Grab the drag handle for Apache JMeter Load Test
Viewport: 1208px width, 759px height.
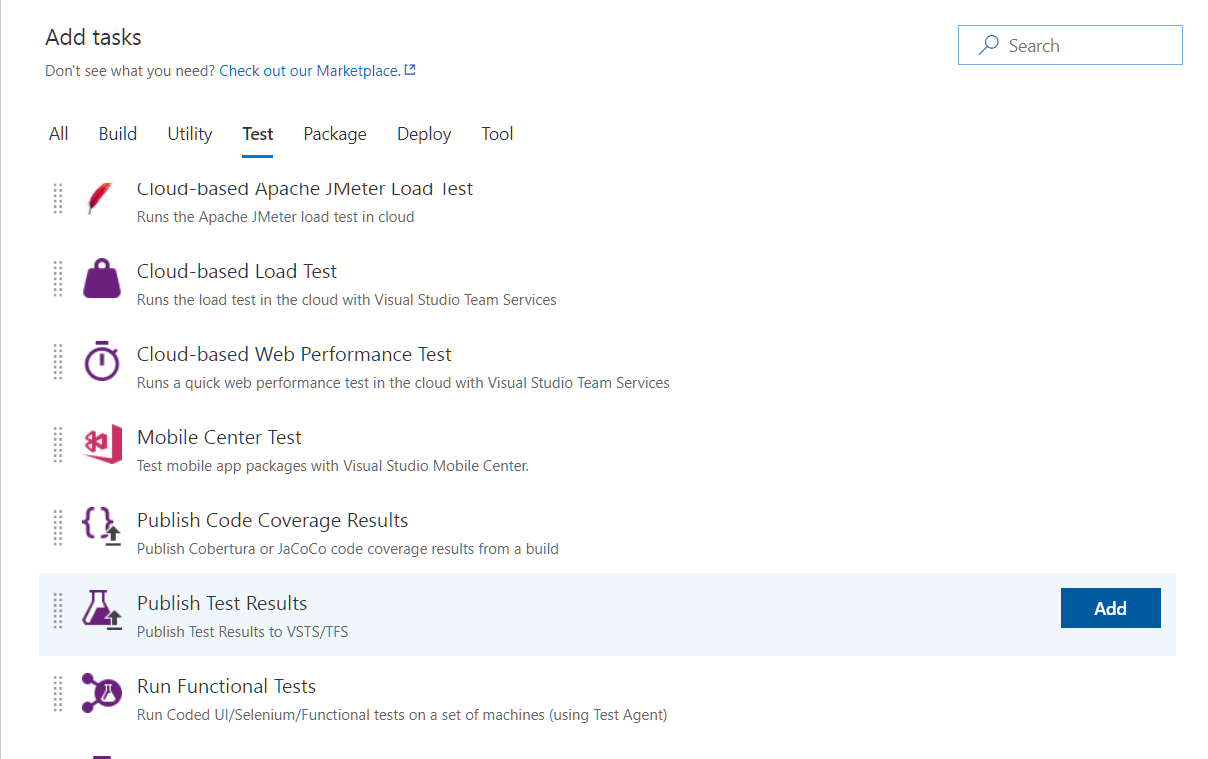[58, 198]
